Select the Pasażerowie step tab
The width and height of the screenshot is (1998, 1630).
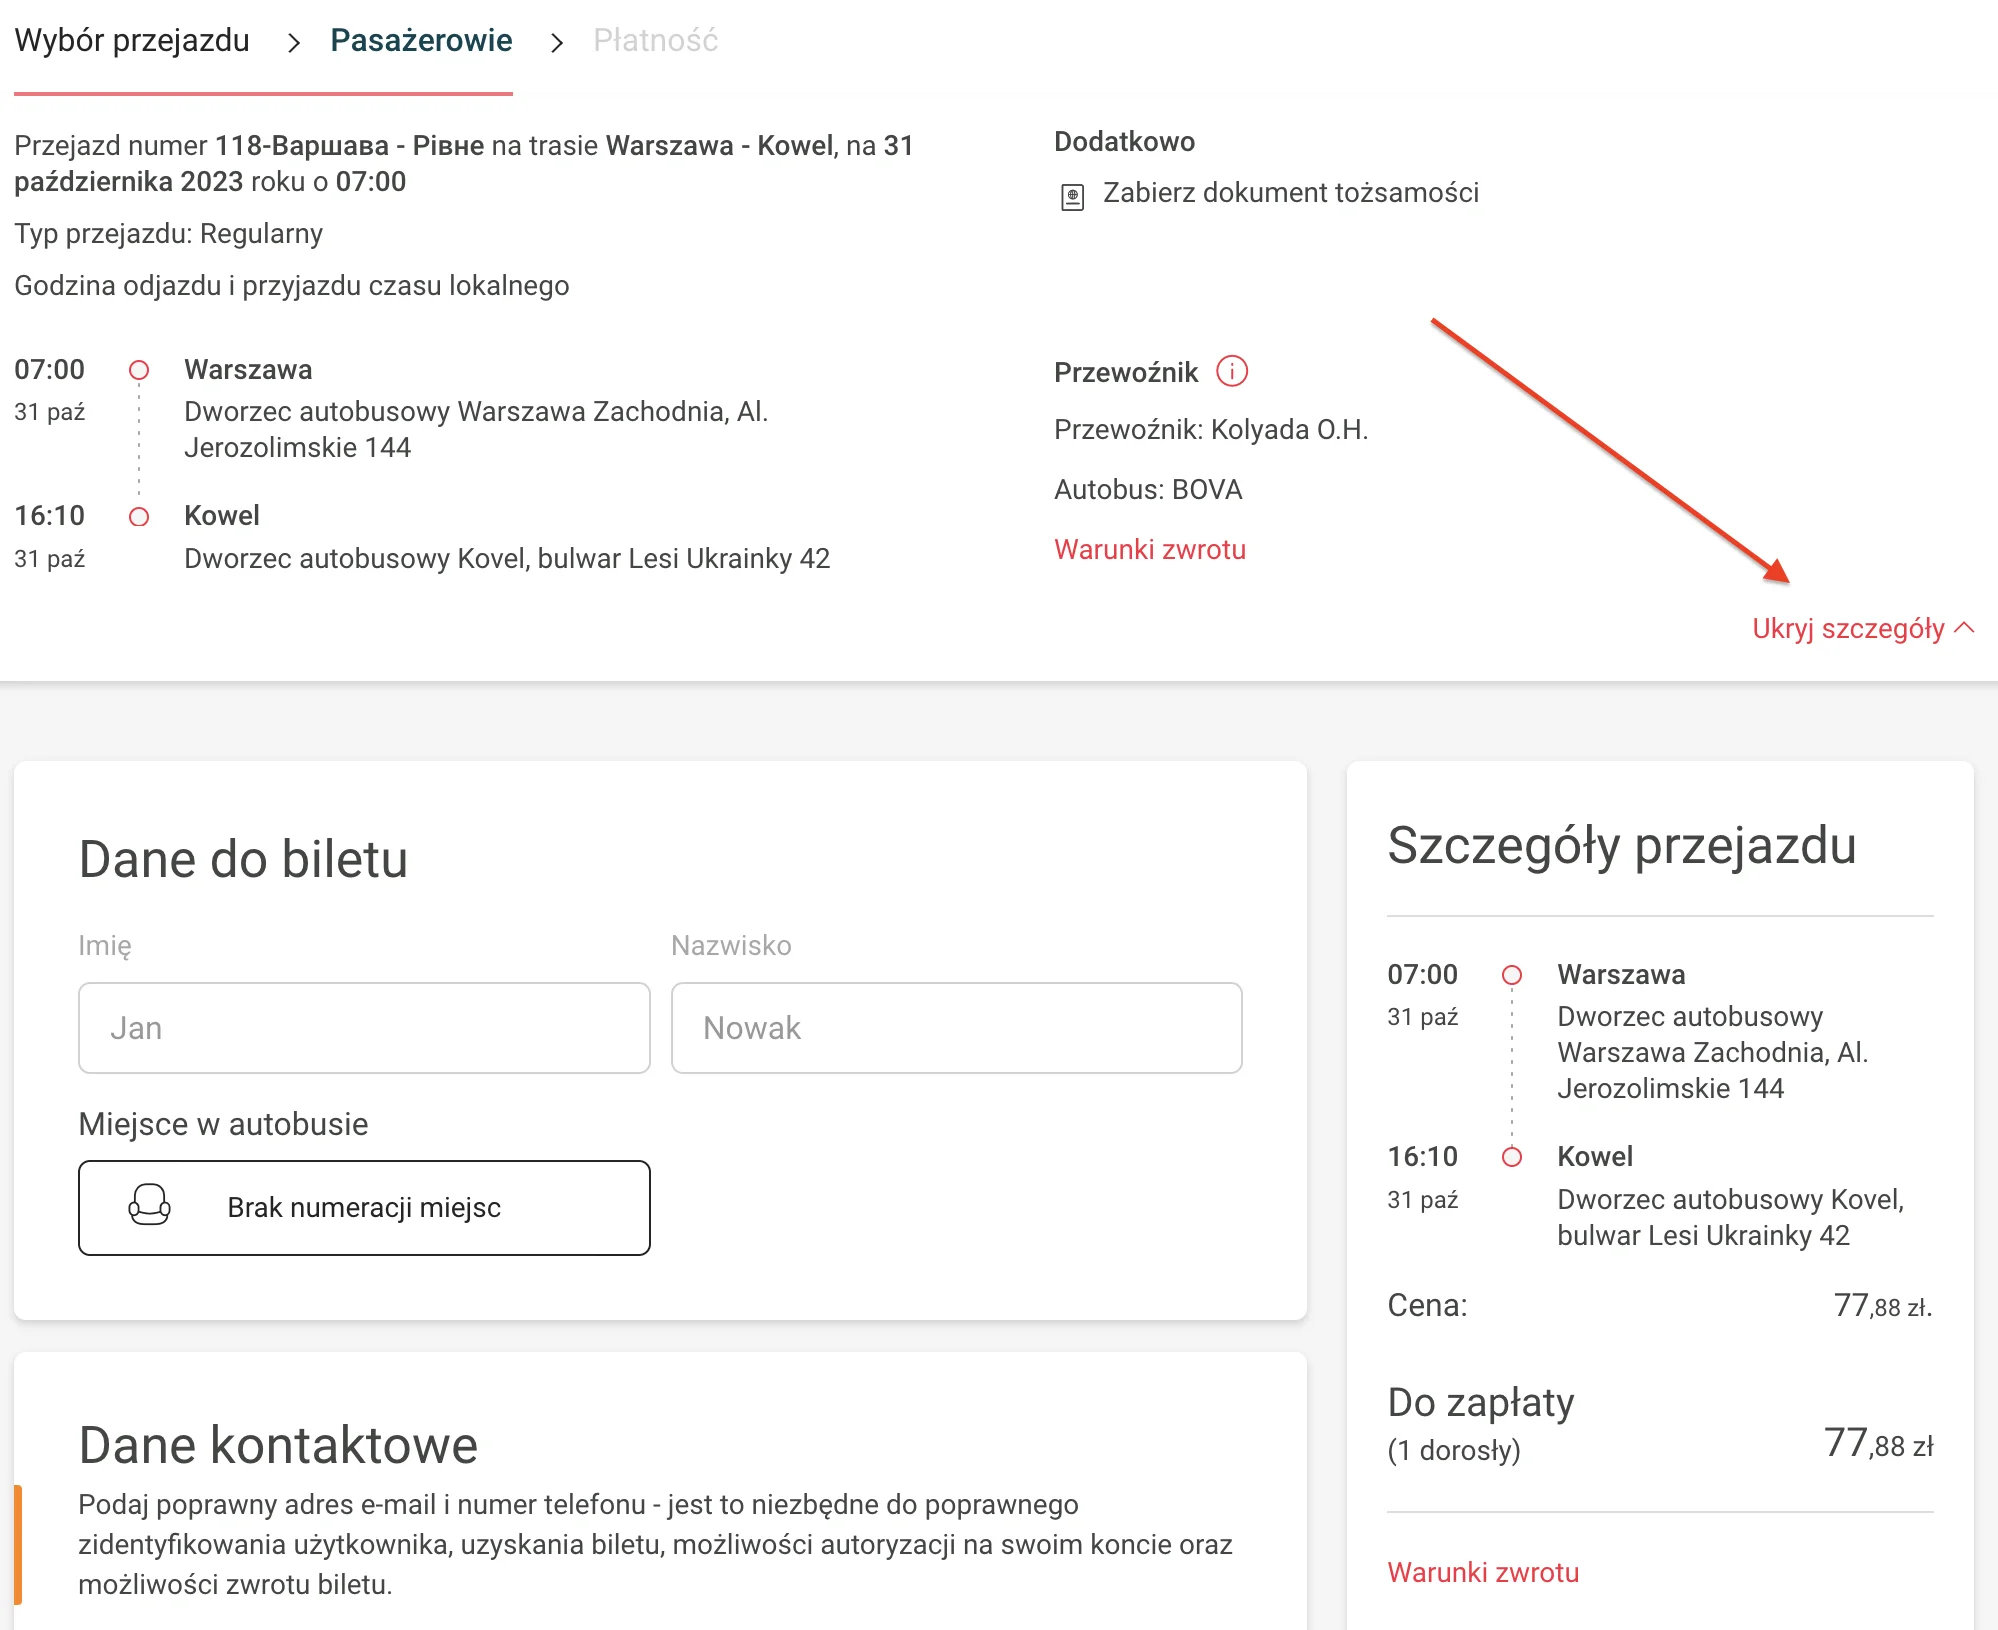tap(421, 40)
